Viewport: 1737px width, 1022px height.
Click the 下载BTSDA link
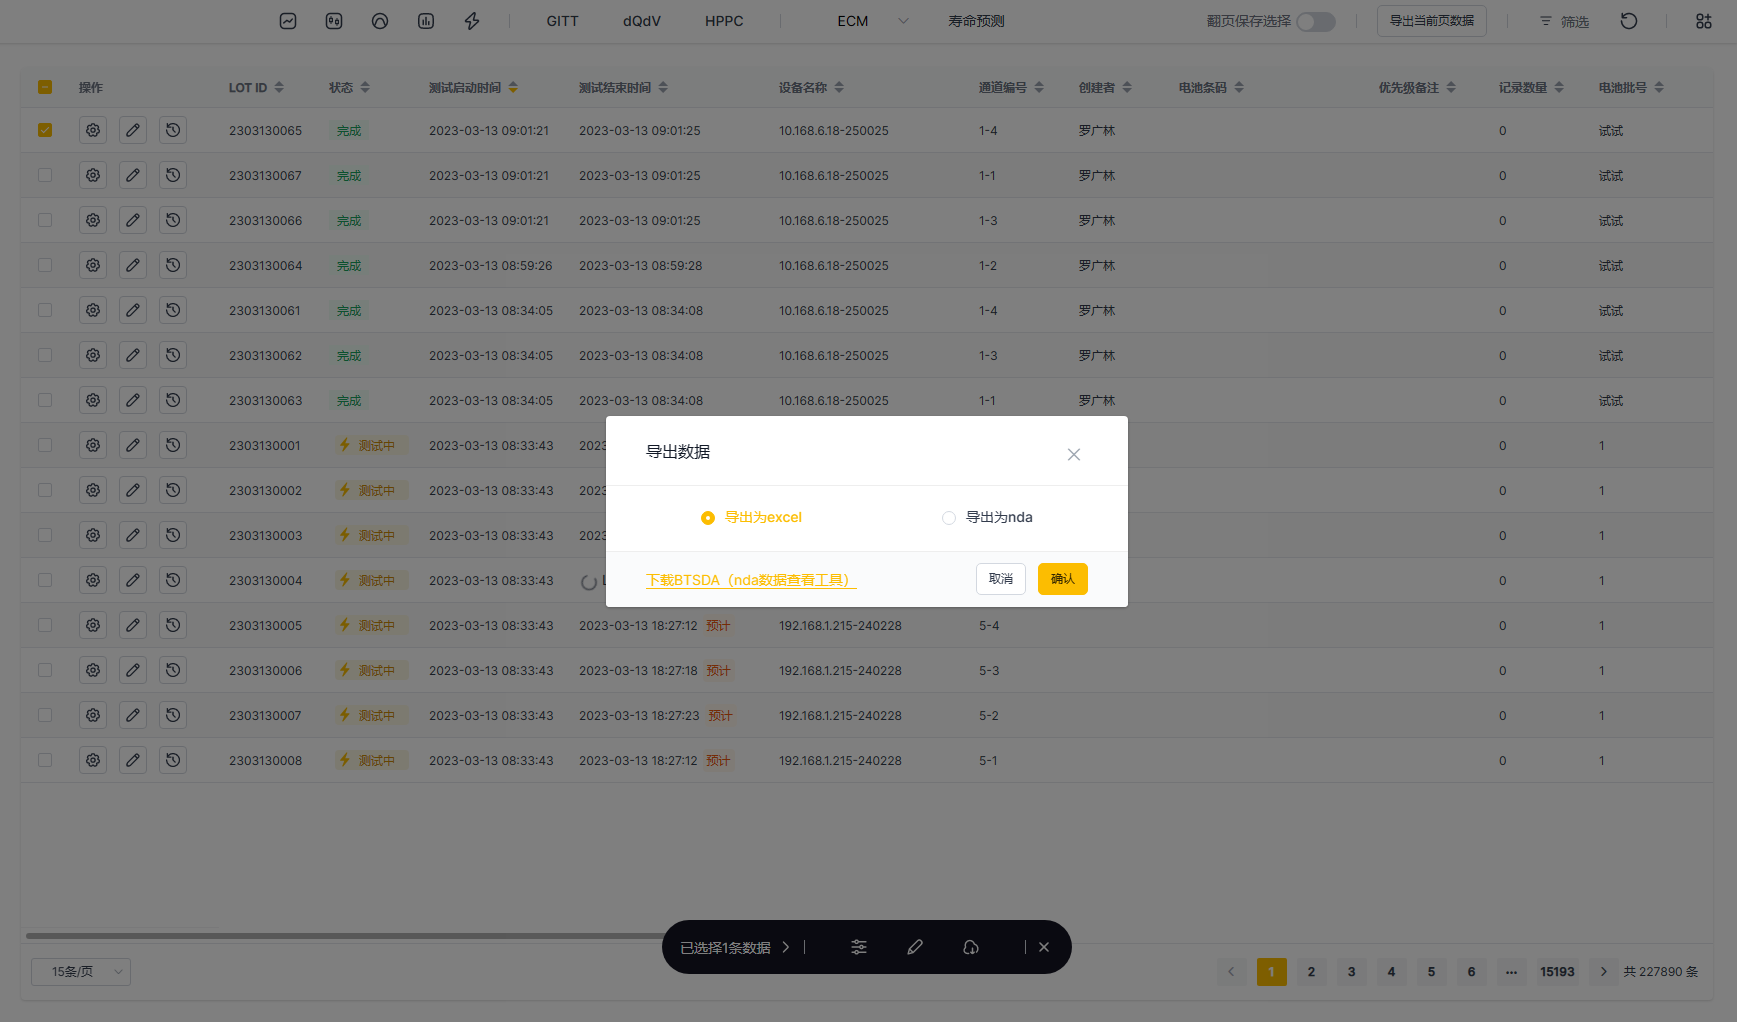coord(751,580)
